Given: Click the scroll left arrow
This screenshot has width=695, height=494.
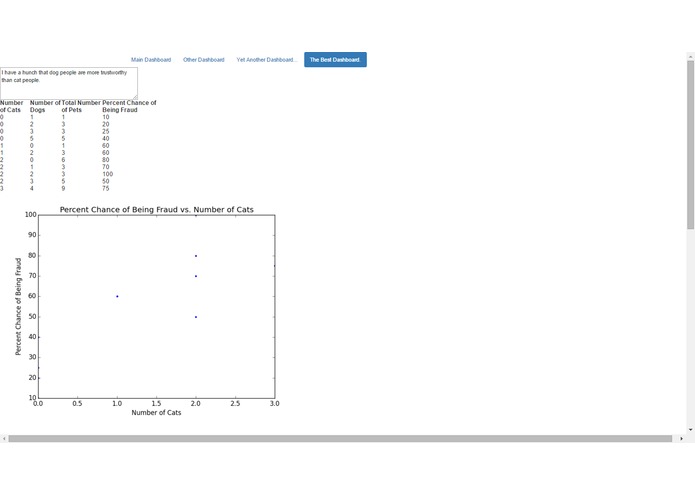Looking at the screenshot, I should [x=4, y=439].
